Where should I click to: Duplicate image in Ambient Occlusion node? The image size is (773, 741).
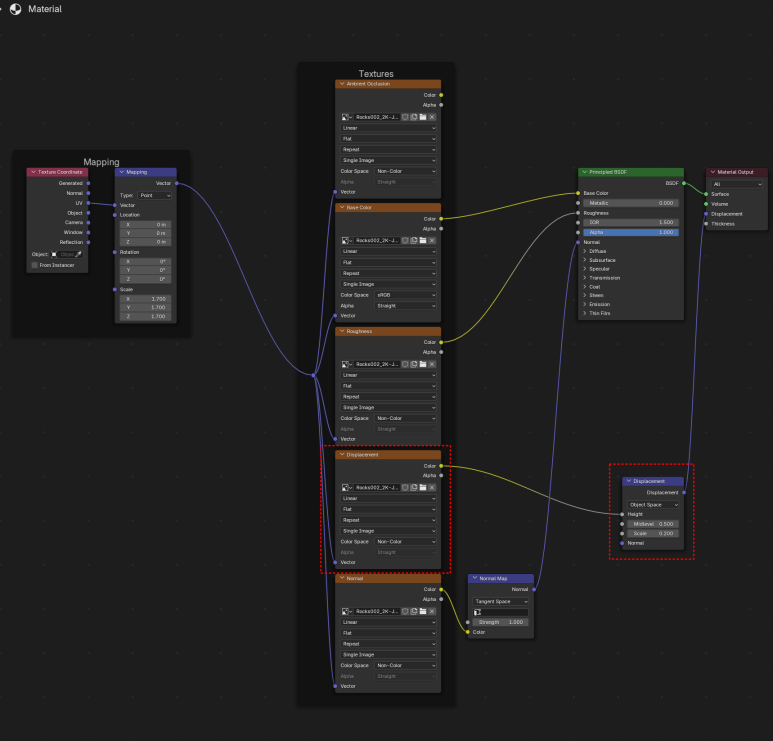pos(414,117)
